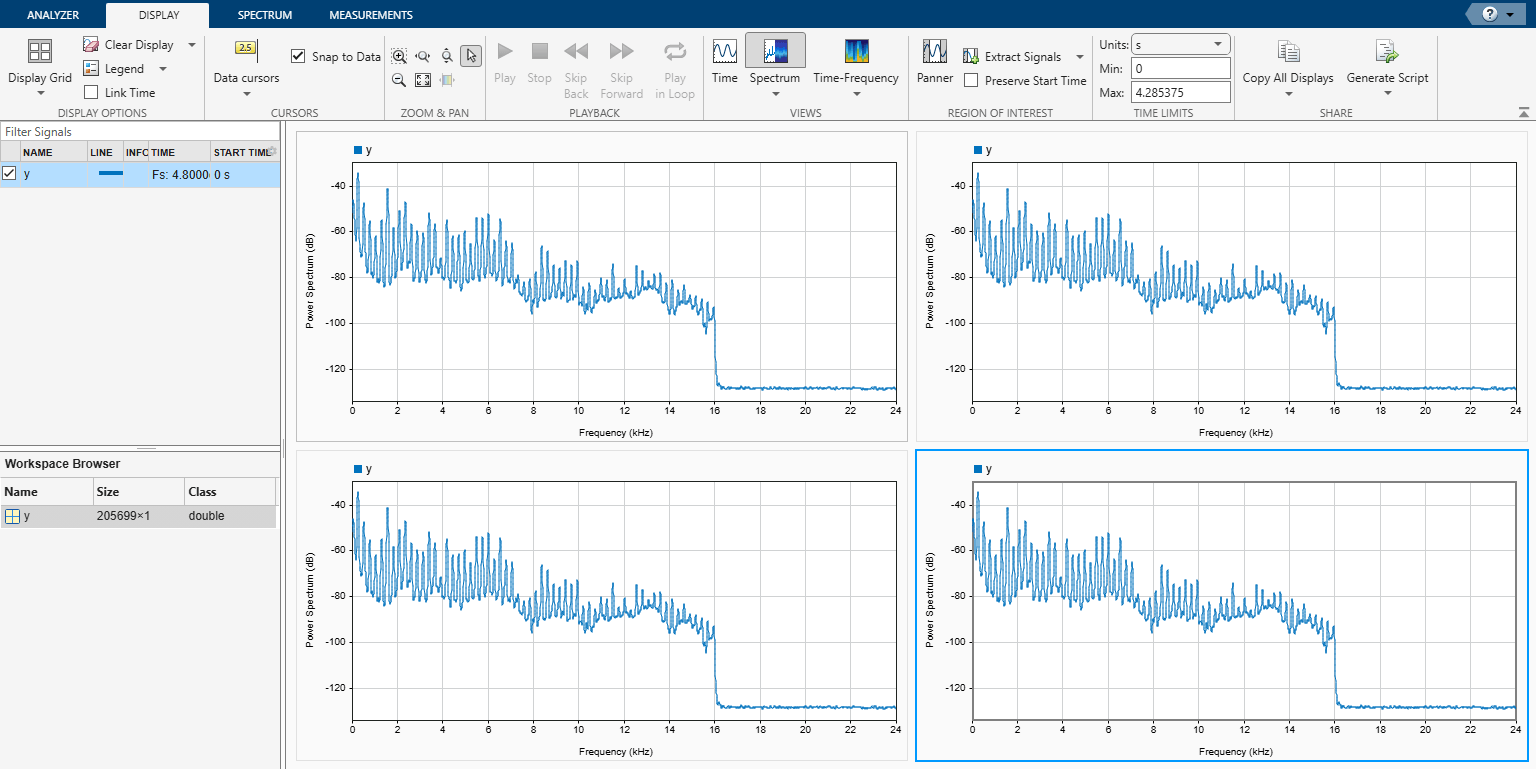Click the Skip Back button

[x=576, y=51]
